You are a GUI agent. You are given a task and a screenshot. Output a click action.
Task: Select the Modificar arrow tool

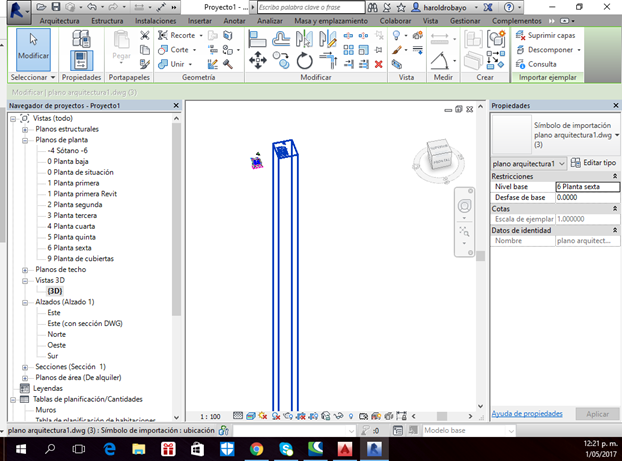33,49
